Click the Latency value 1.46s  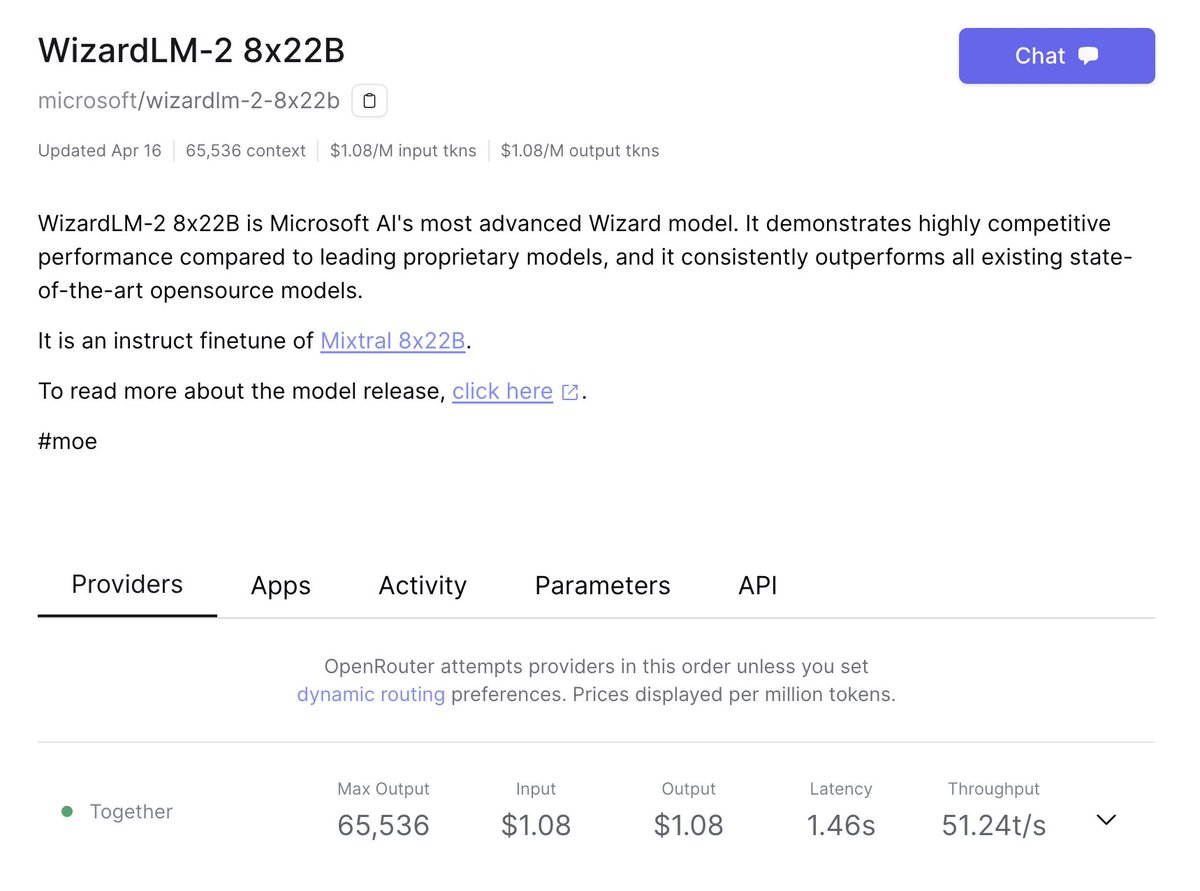(x=841, y=825)
